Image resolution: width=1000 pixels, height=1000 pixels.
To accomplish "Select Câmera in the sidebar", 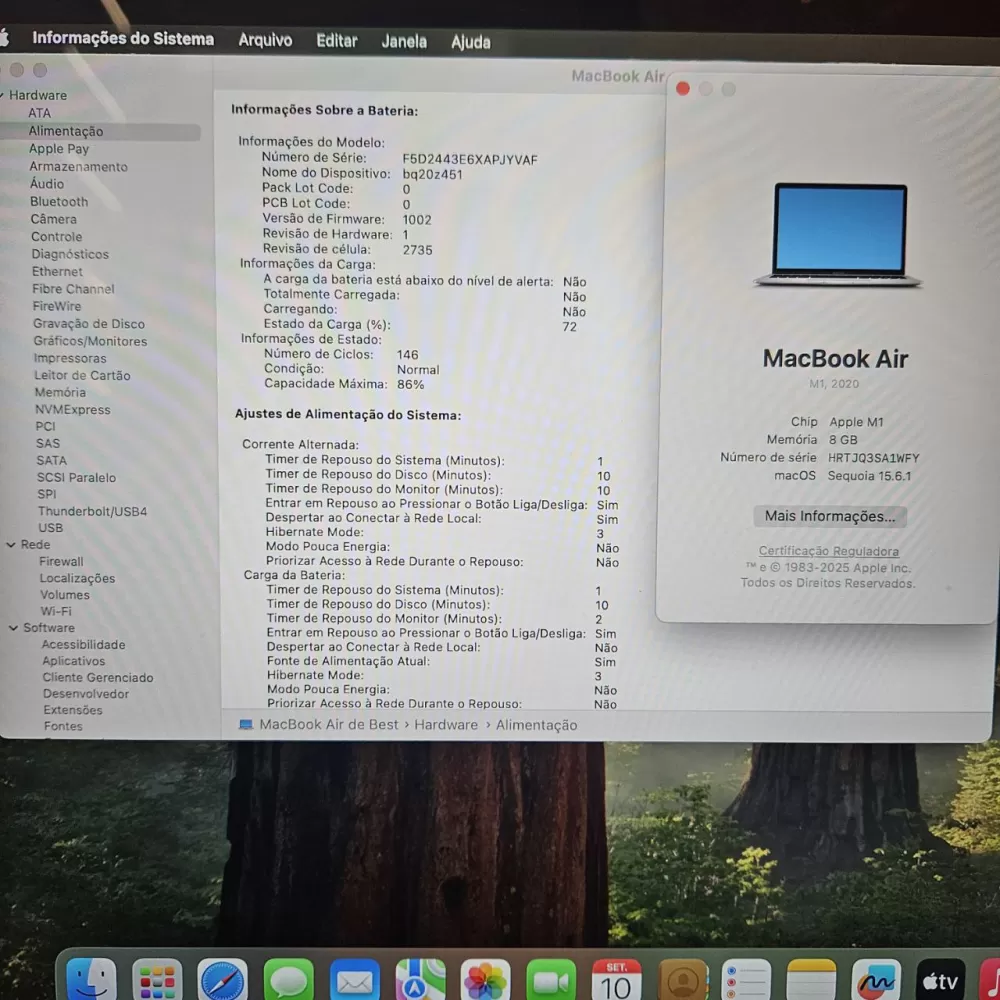I will click(54, 219).
